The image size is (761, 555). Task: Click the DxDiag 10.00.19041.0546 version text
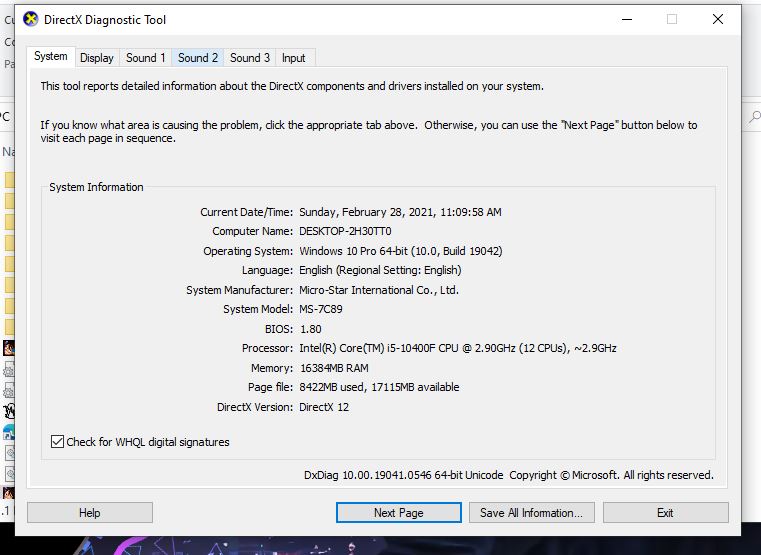403,475
